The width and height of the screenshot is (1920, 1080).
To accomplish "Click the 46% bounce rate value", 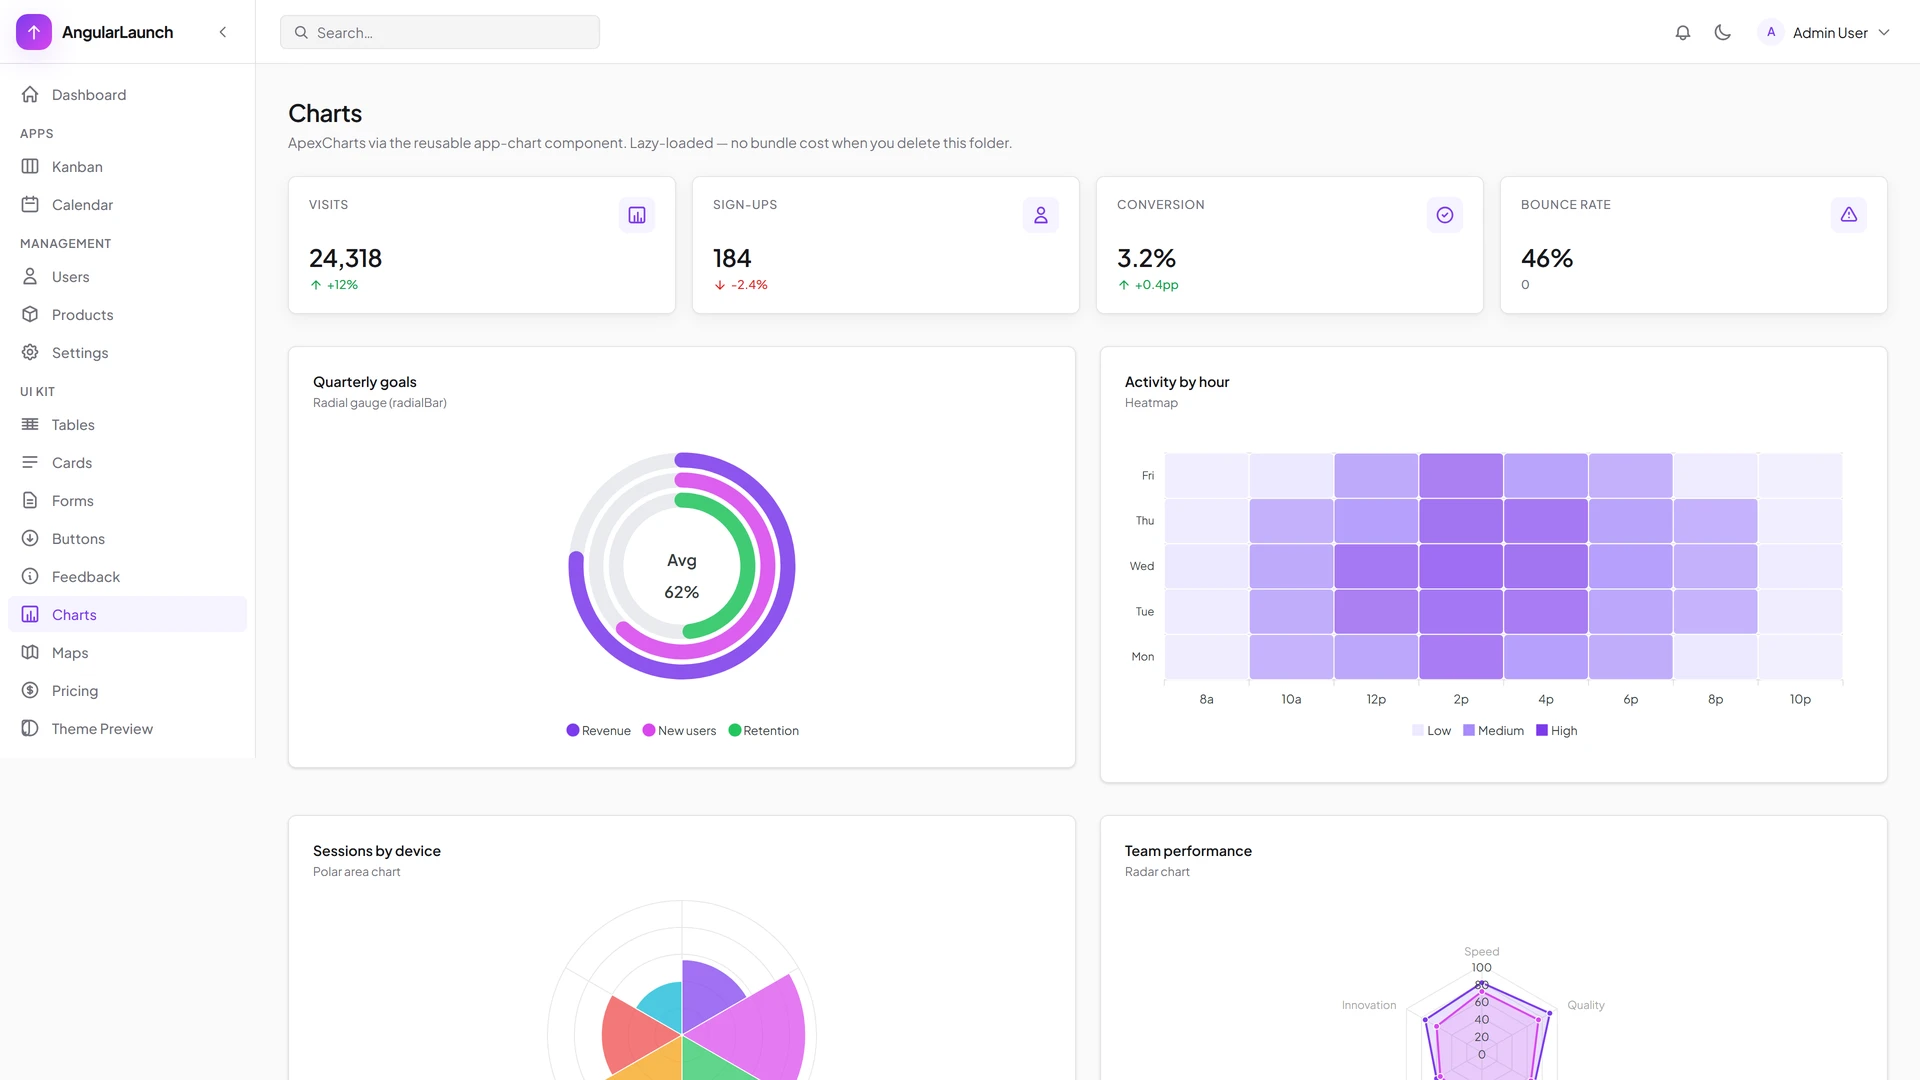I will pos(1547,258).
